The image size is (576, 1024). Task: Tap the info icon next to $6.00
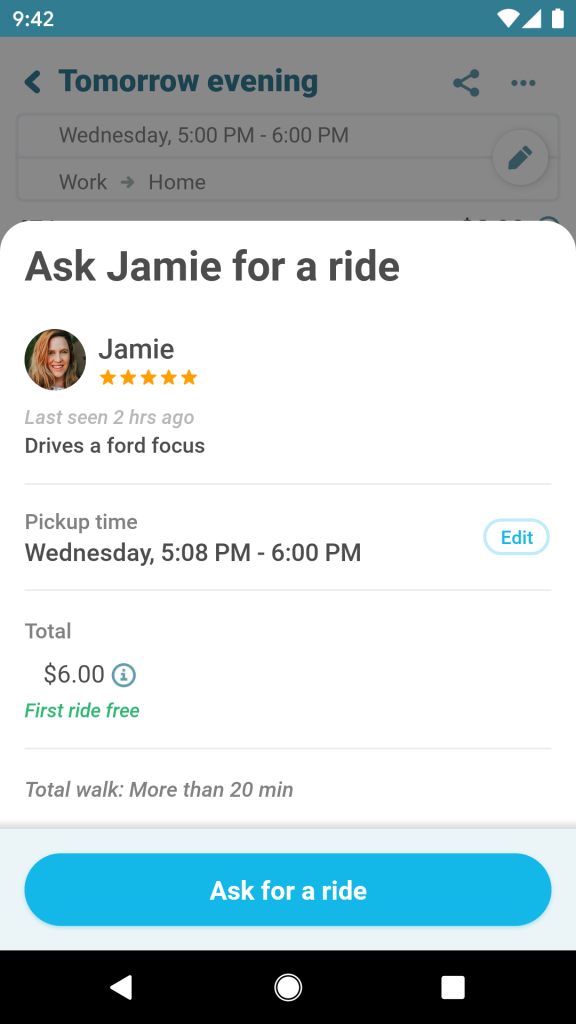[123, 675]
